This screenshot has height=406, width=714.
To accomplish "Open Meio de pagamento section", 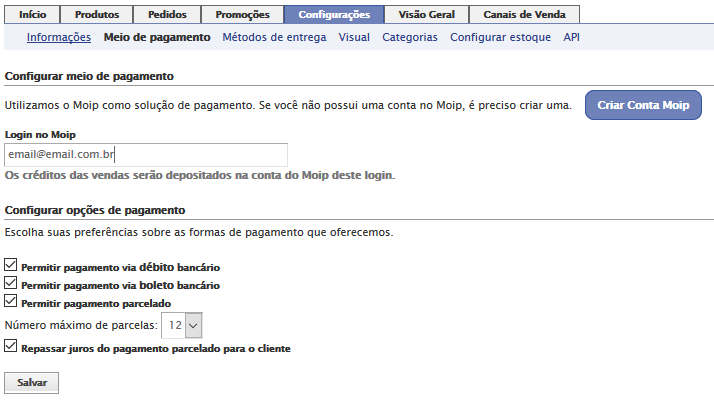I will coord(157,37).
